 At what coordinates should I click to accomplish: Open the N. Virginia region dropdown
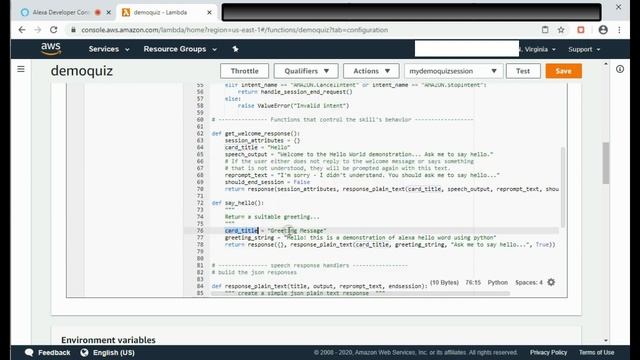point(538,49)
